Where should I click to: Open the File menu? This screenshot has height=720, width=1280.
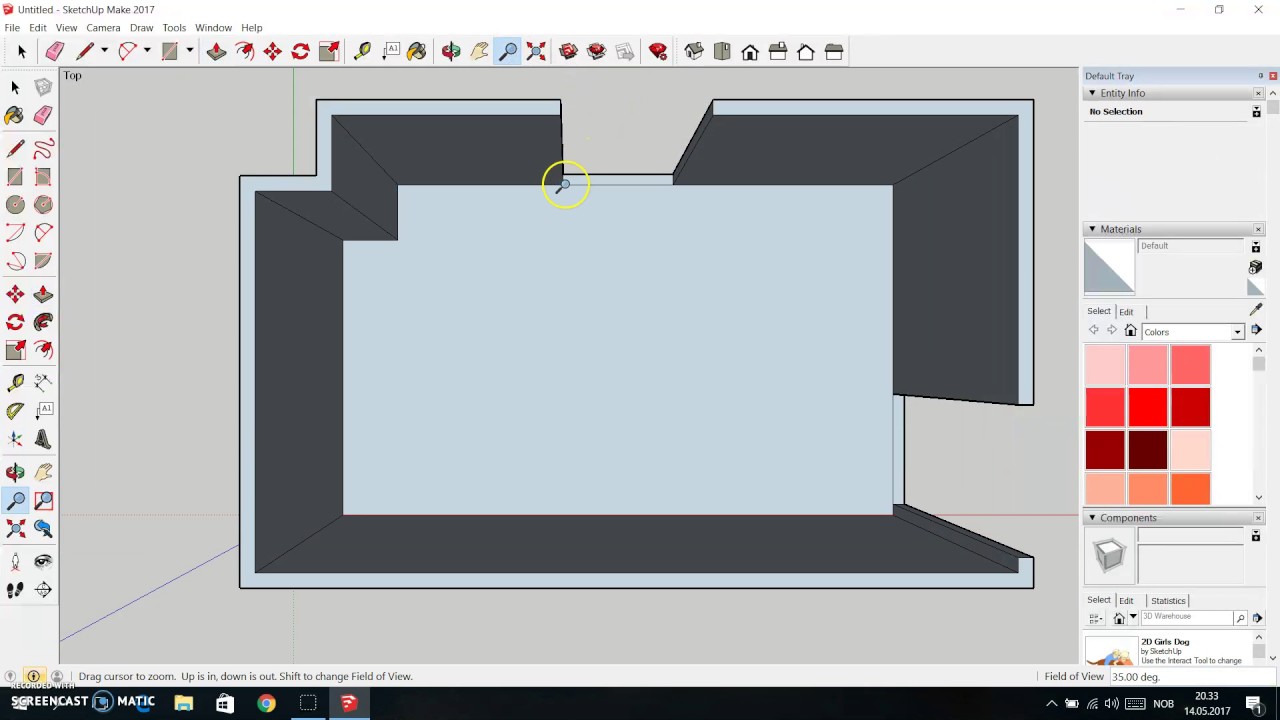coord(12,28)
